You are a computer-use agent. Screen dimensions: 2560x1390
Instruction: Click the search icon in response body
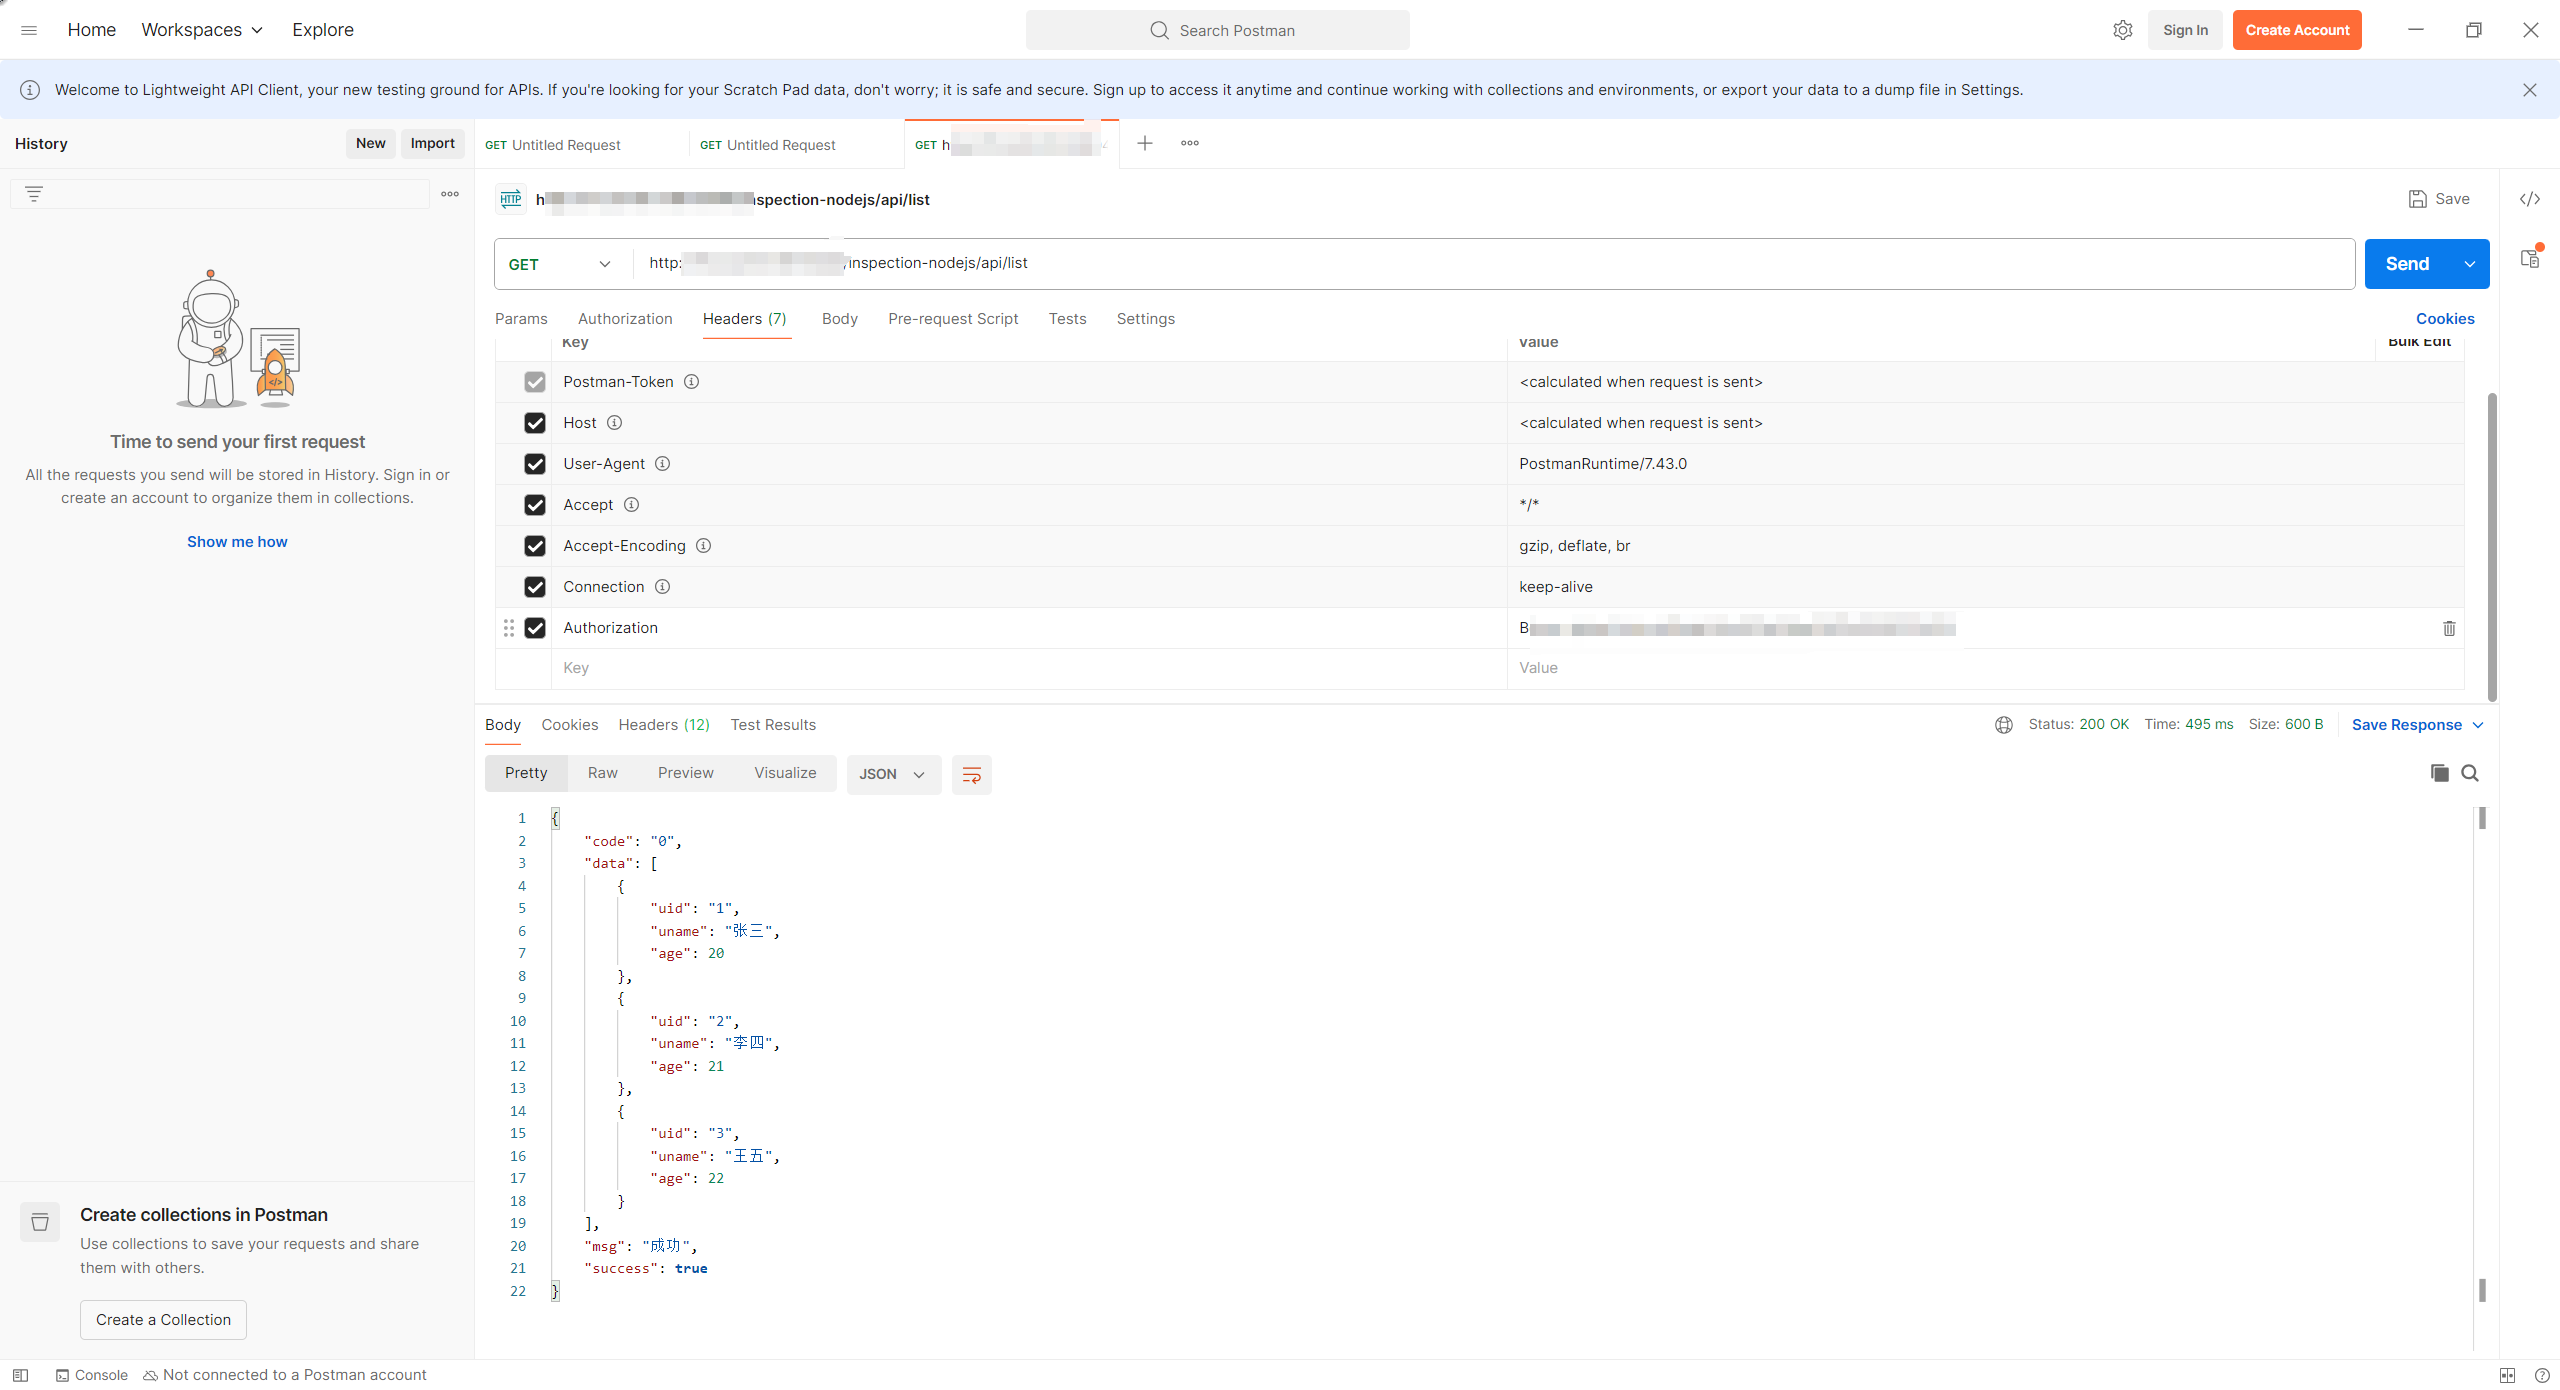tap(2469, 772)
